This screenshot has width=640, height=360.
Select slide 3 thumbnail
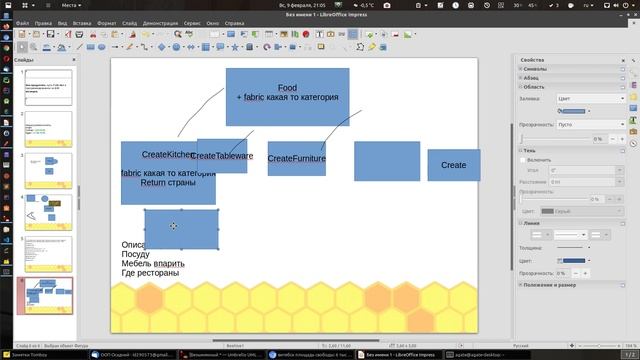coord(48,171)
